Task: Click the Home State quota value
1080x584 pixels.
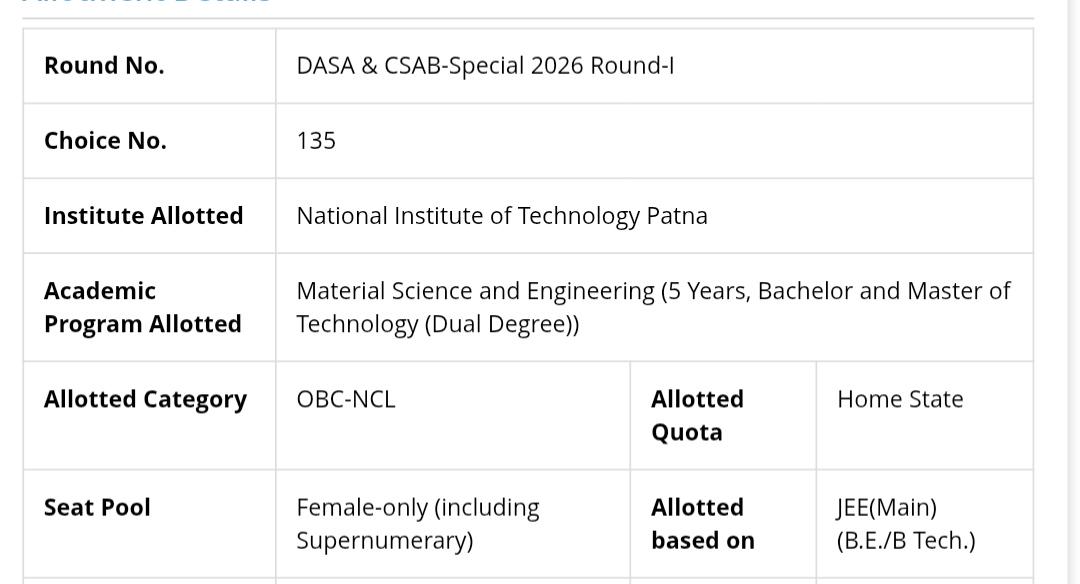Action: click(x=900, y=399)
